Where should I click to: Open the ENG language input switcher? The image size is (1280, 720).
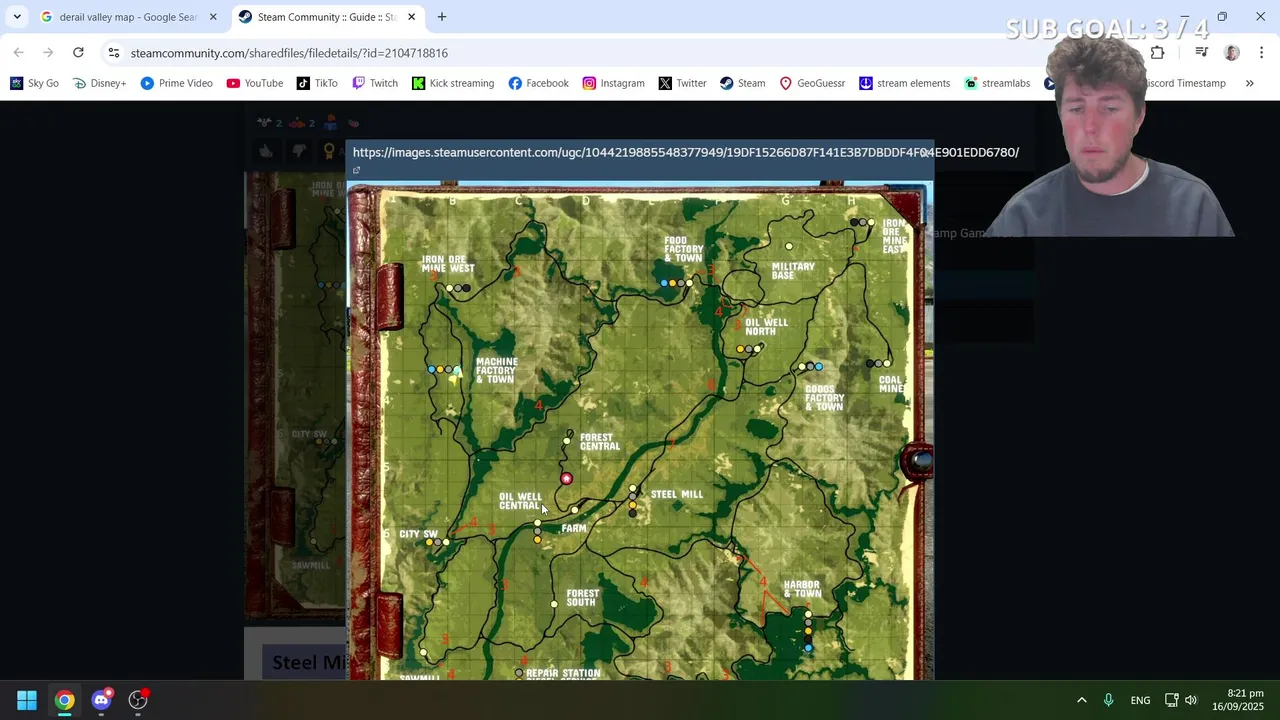pos(1140,700)
